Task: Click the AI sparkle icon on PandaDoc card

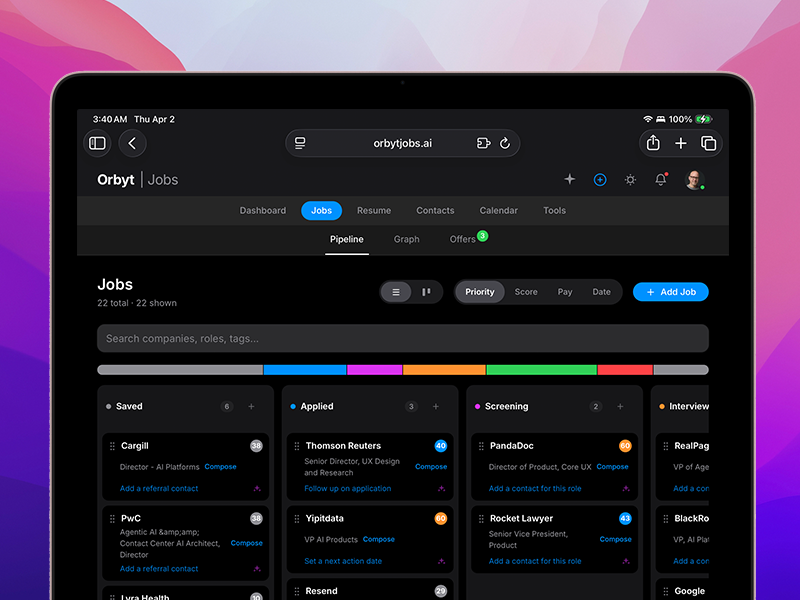Action: [626, 489]
